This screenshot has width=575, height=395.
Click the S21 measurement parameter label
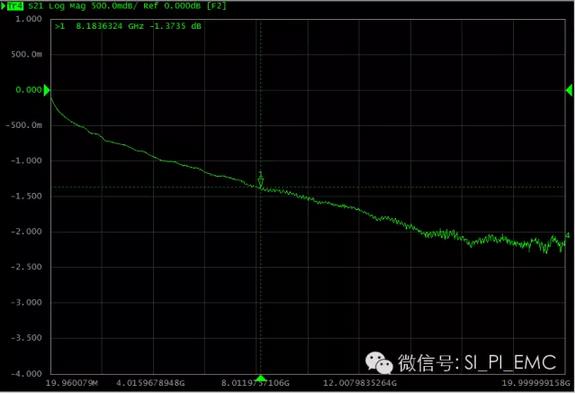pyautogui.click(x=36, y=6)
